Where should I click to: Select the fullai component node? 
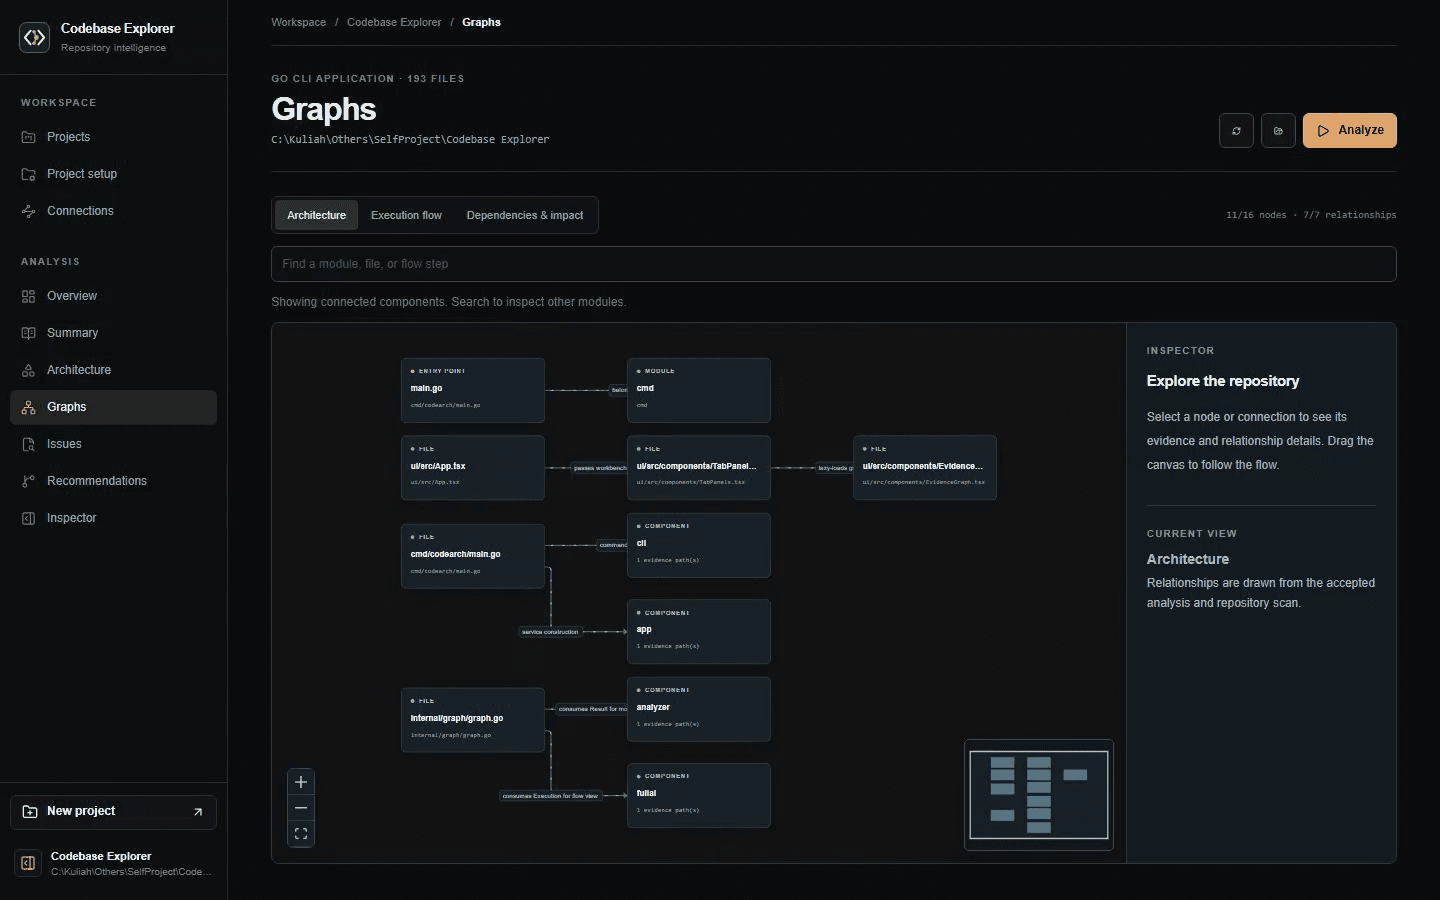pos(699,795)
